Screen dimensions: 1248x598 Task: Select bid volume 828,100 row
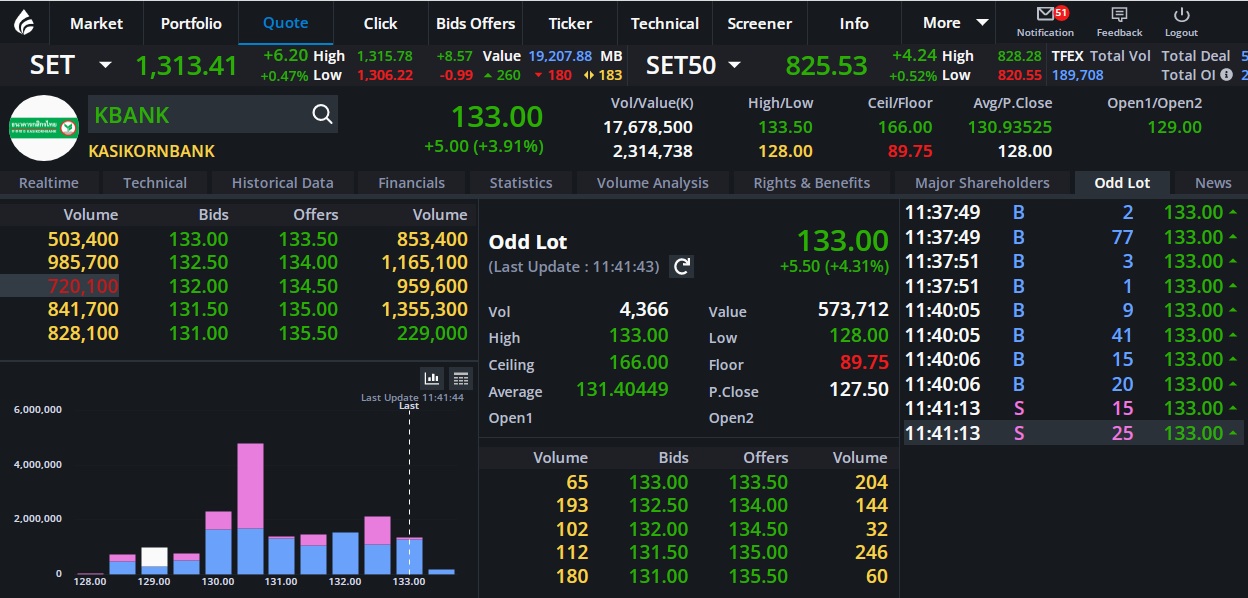click(83, 334)
